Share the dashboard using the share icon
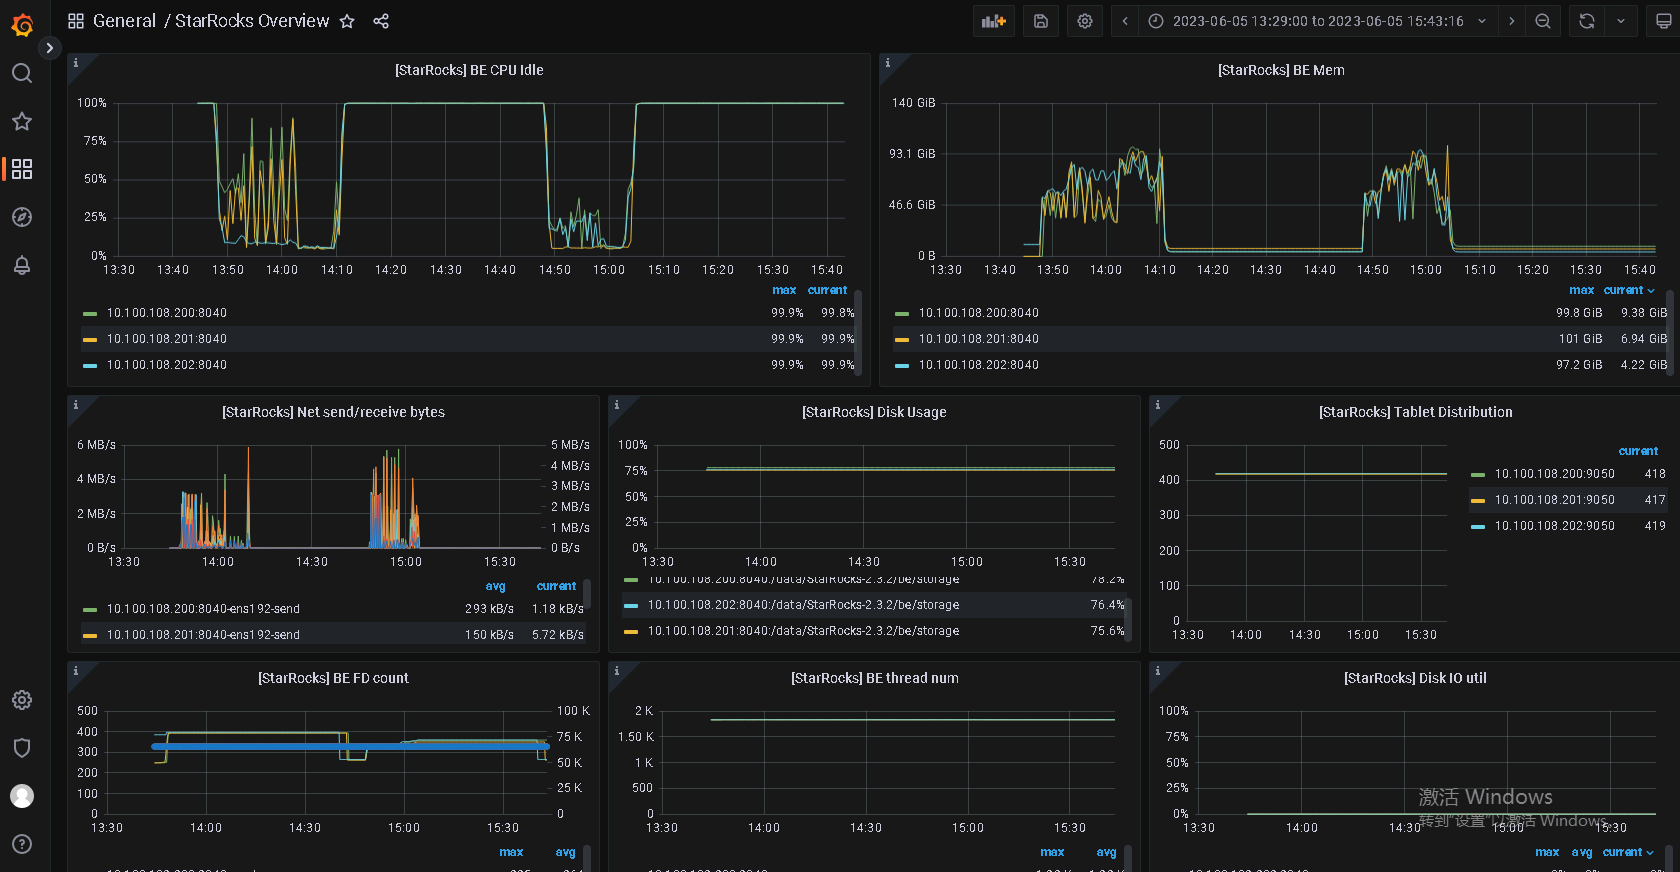 point(381,21)
